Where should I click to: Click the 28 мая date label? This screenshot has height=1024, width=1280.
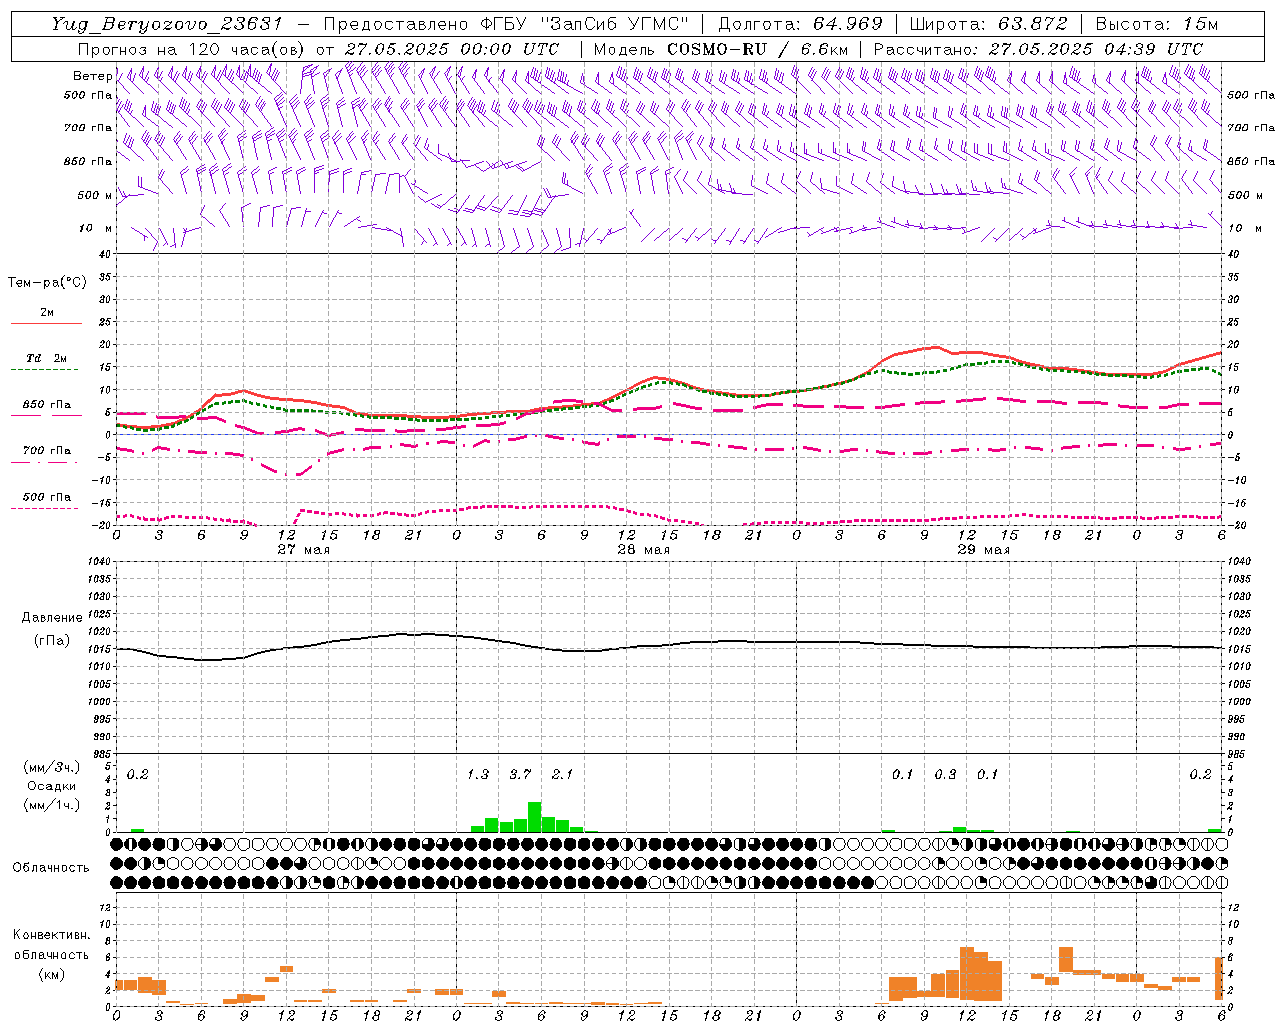point(643,550)
